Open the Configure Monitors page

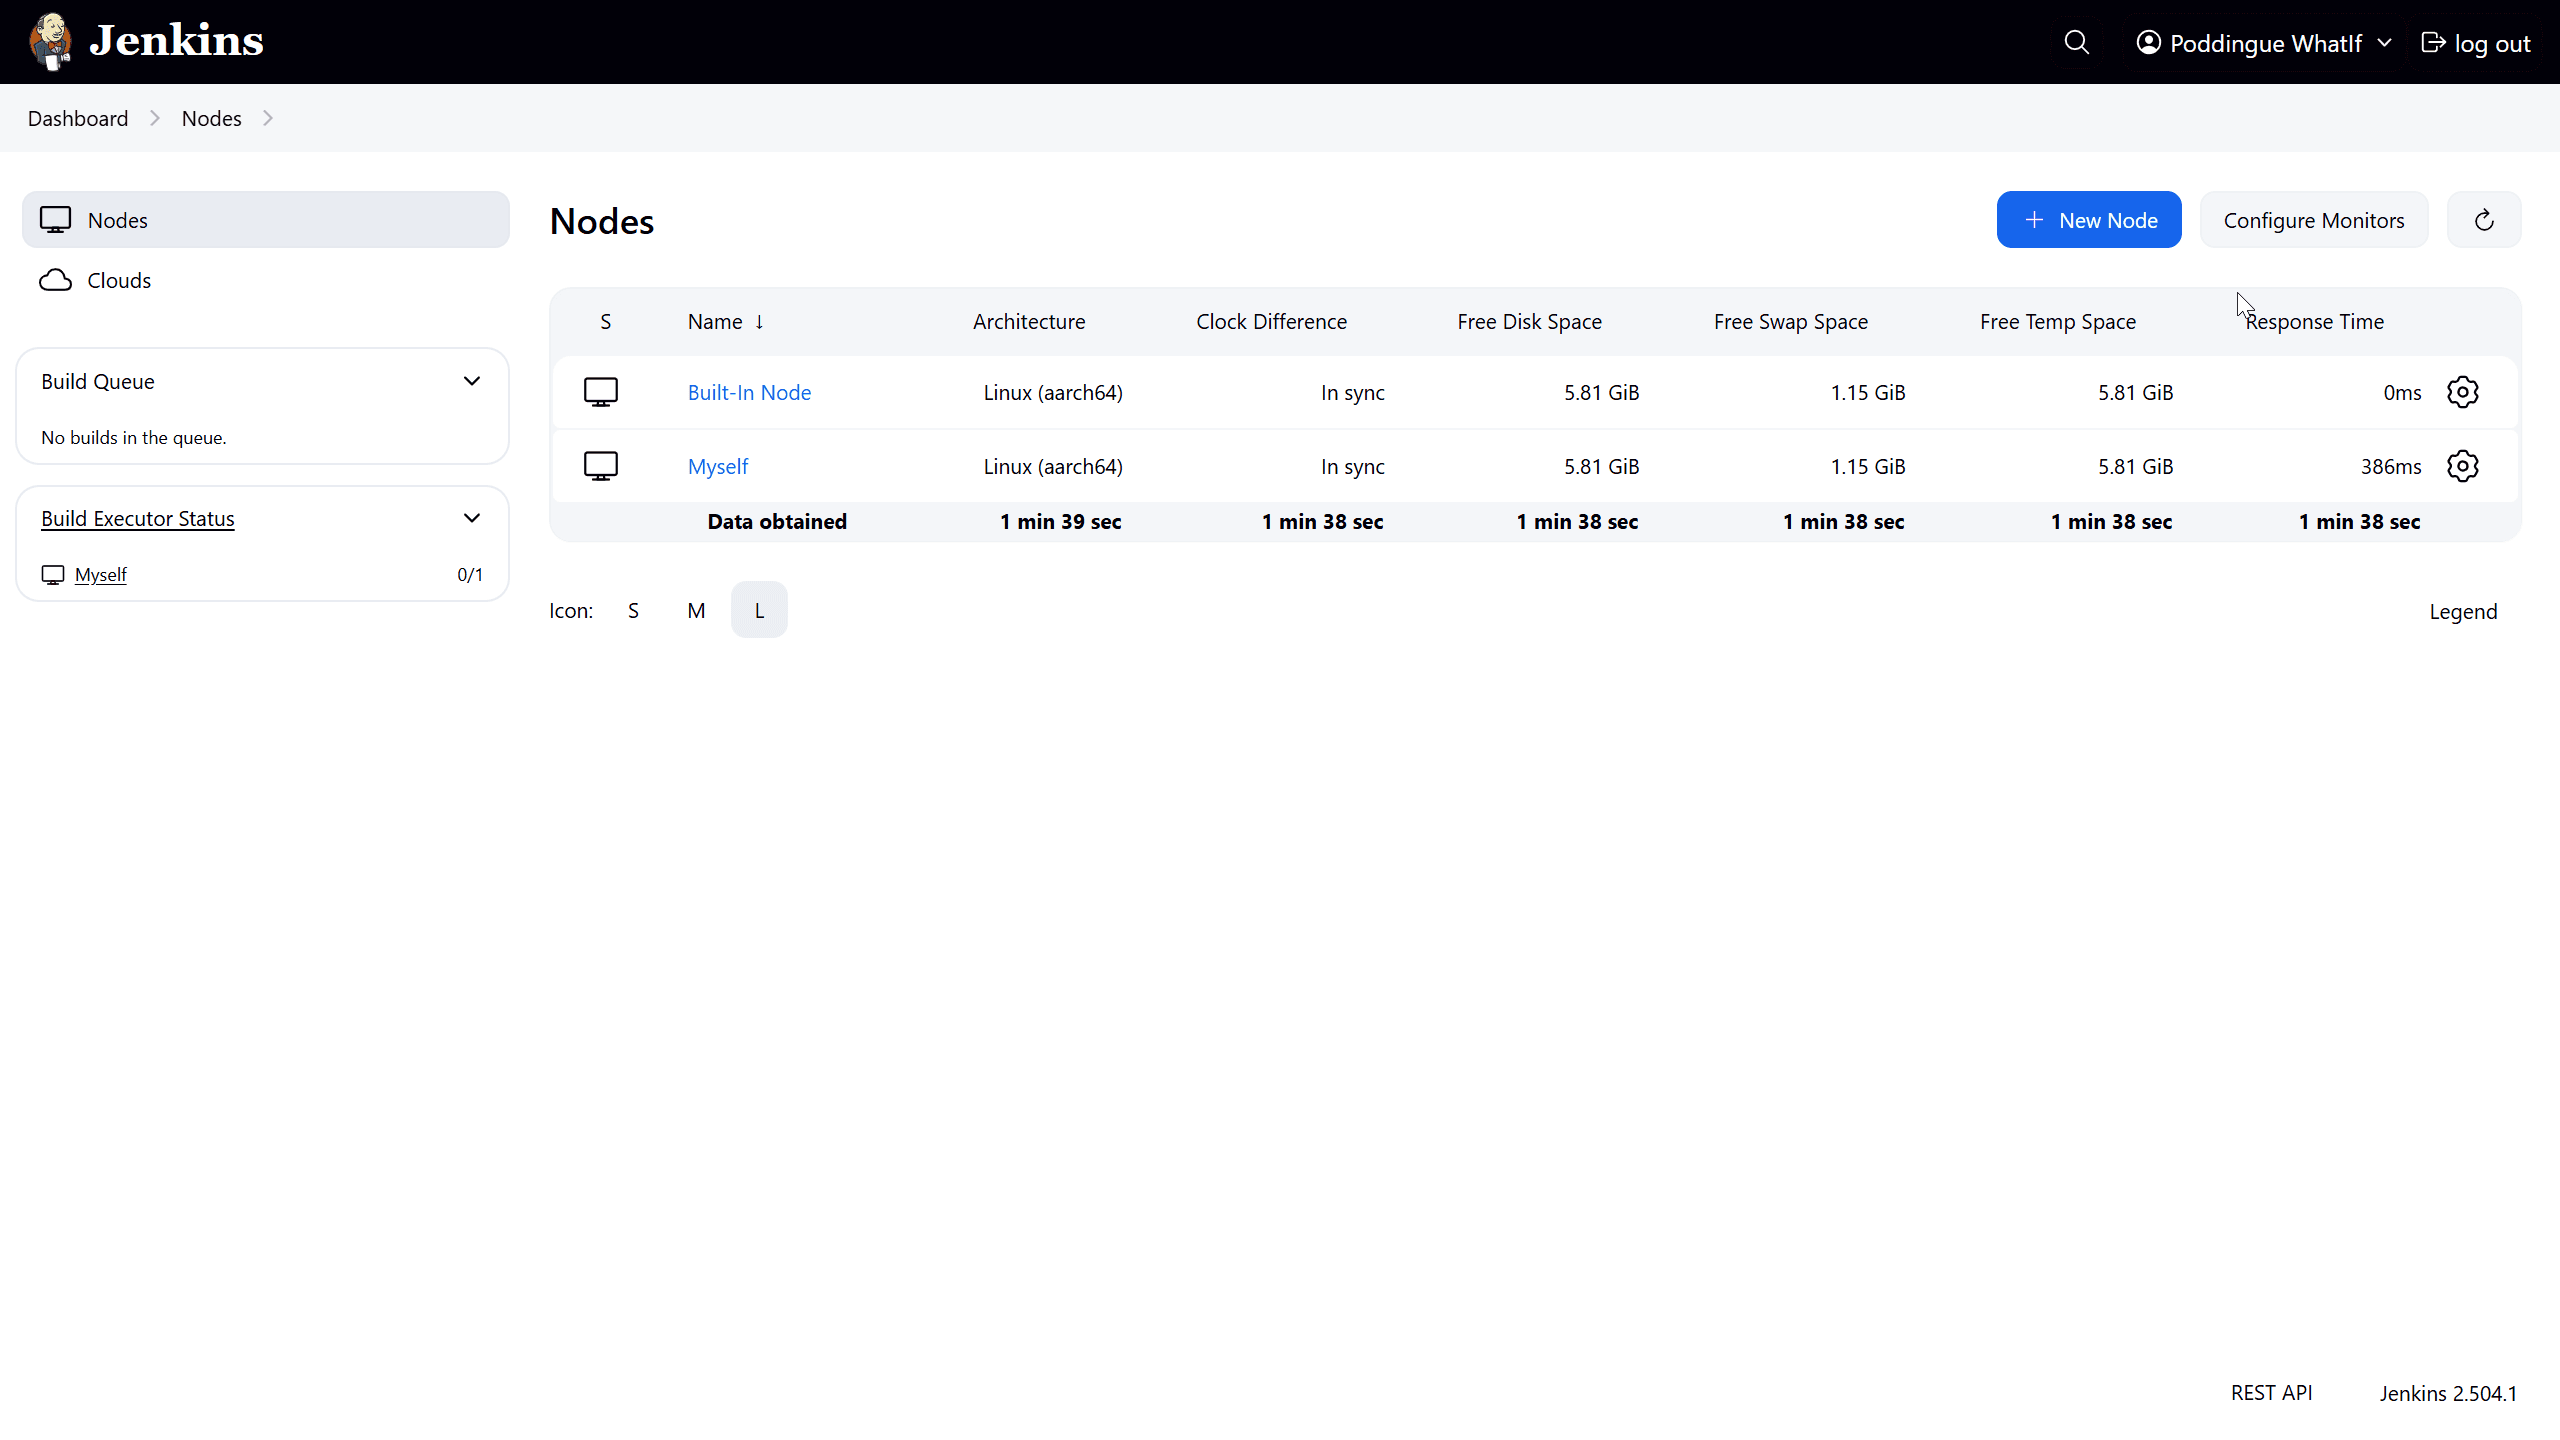[2315, 219]
